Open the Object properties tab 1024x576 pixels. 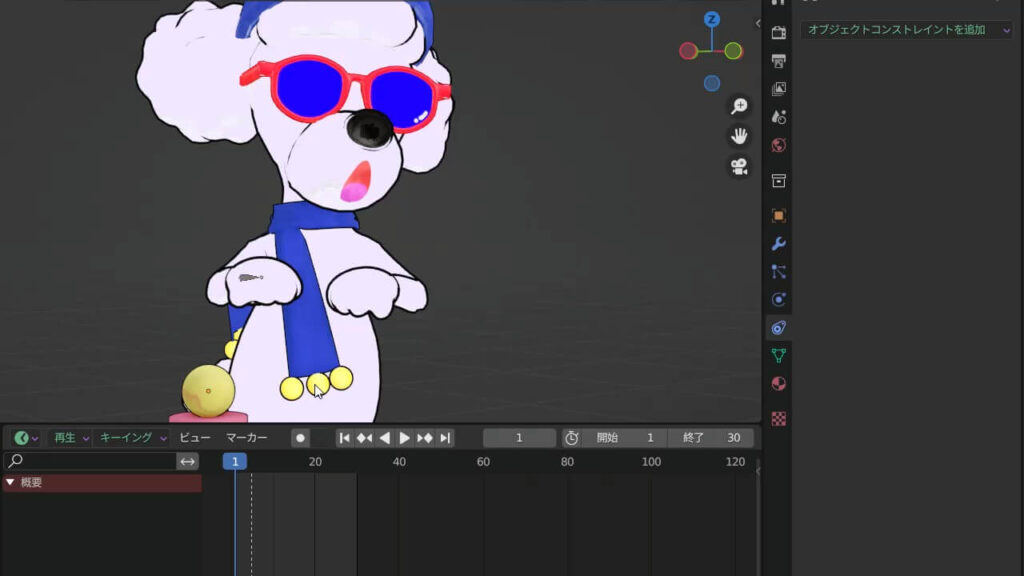(778, 216)
